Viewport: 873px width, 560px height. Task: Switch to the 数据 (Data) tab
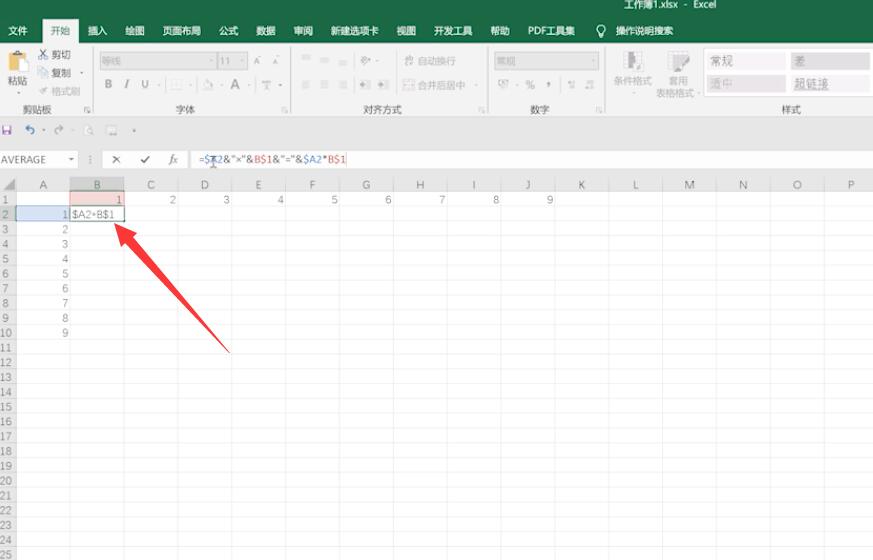coord(266,31)
